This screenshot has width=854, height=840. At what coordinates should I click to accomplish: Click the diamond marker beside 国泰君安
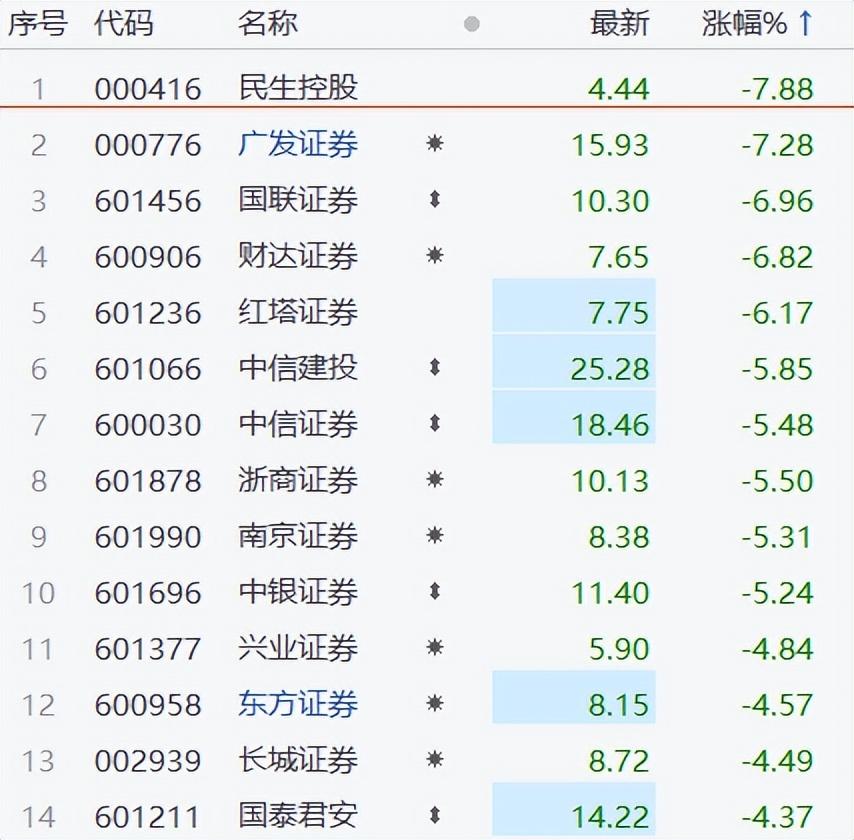click(x=435, y=815)
